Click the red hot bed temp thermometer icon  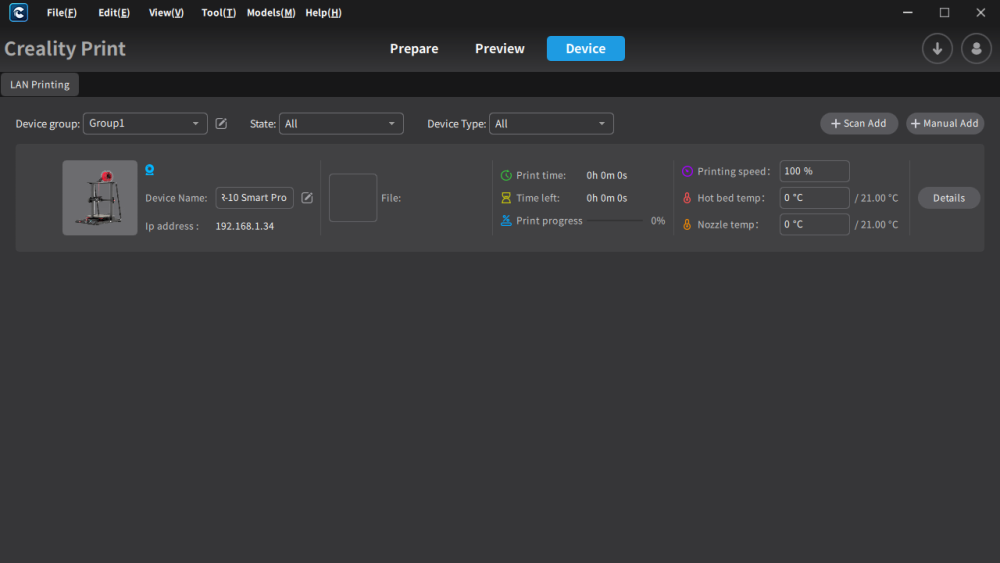(687, 198)
